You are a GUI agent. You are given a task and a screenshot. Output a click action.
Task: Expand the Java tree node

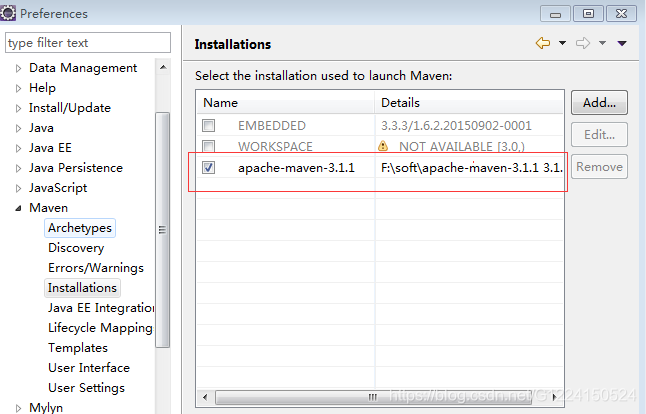(x=18, y=129)
